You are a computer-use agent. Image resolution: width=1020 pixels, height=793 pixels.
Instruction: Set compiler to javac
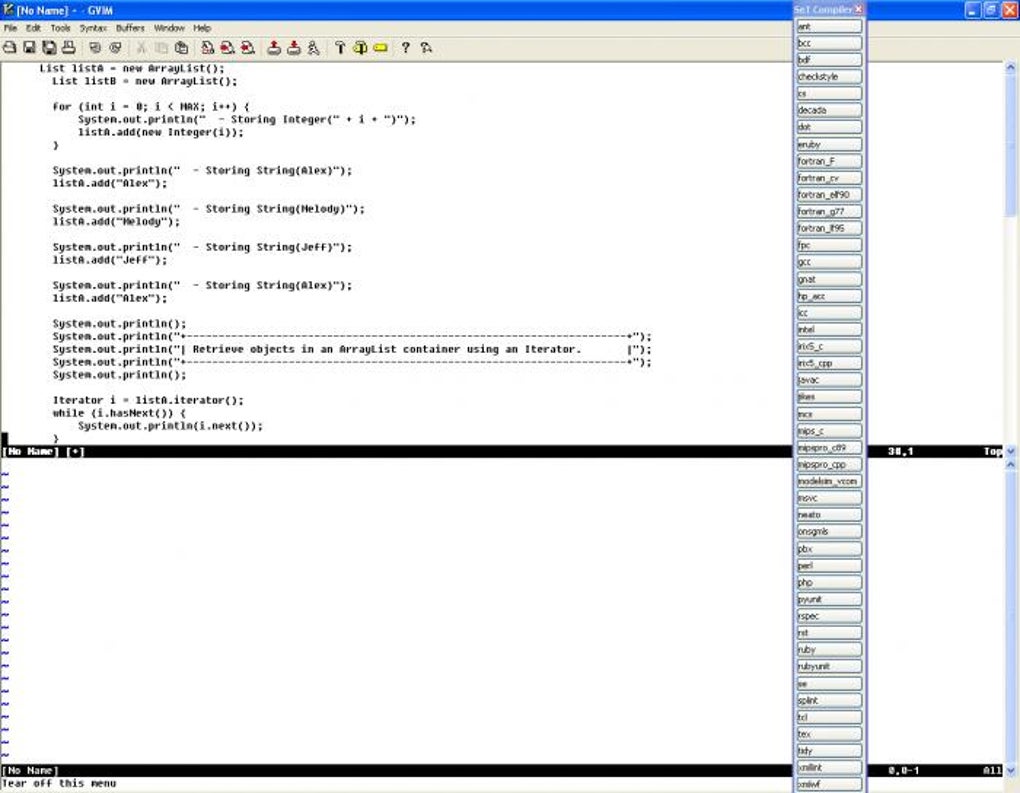click(829, 380)
